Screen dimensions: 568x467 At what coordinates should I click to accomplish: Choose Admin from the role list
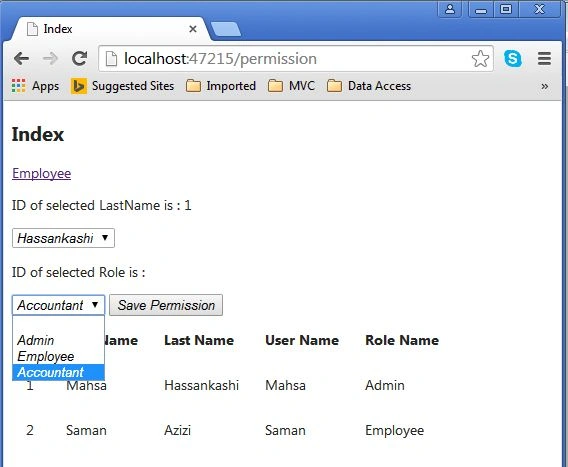pos(58,341)
